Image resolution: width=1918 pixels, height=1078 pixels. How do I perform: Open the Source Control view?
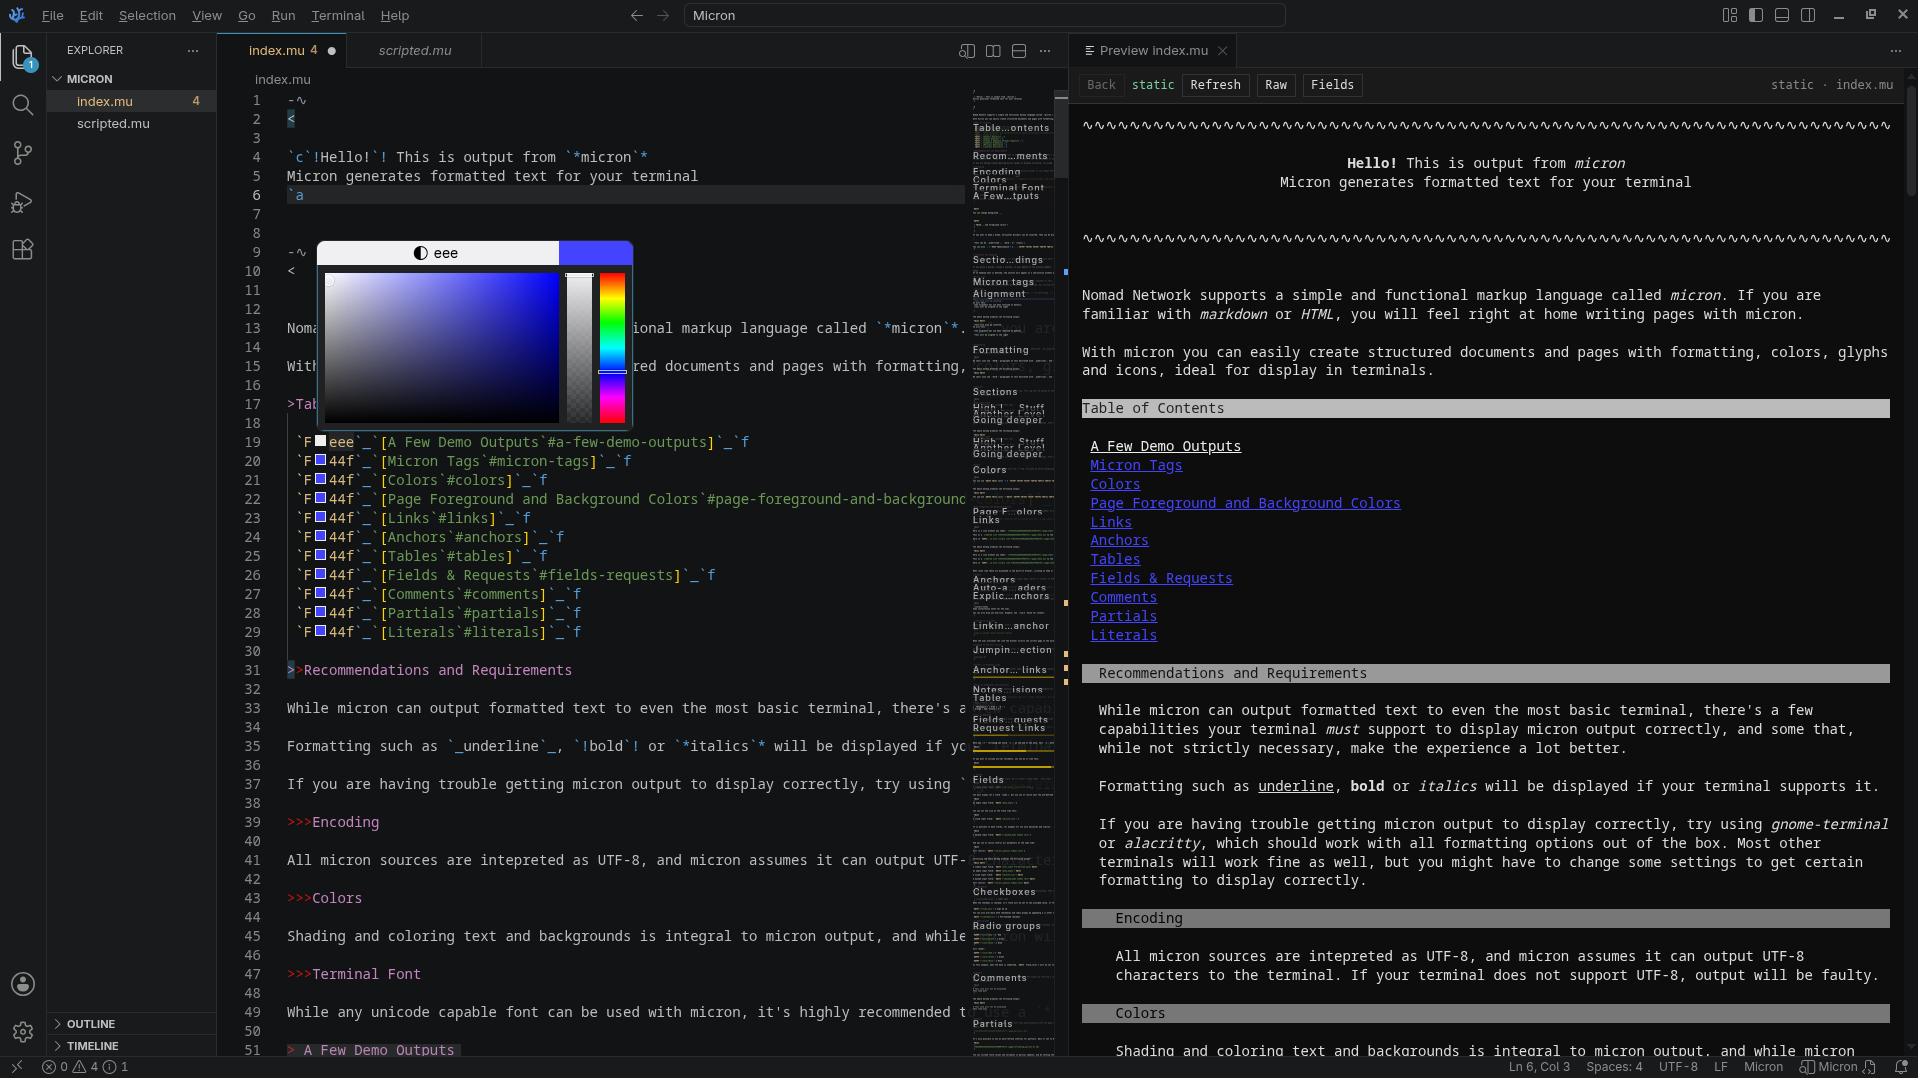pos(22,153)
